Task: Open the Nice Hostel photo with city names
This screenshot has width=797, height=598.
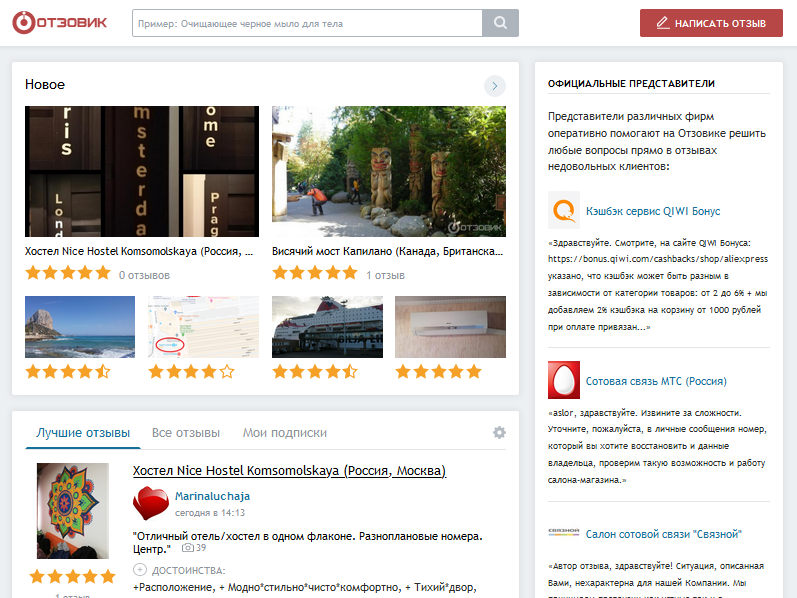Action: coord(142,171)
